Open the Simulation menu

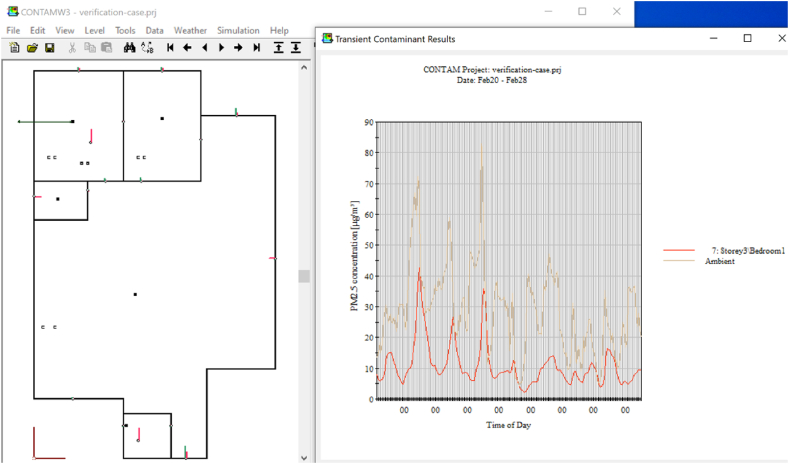[x=237, y=31]
